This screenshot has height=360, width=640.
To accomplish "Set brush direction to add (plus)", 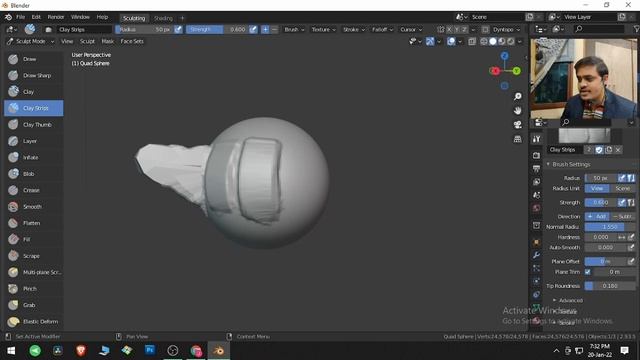I will (x=265, y=29).
